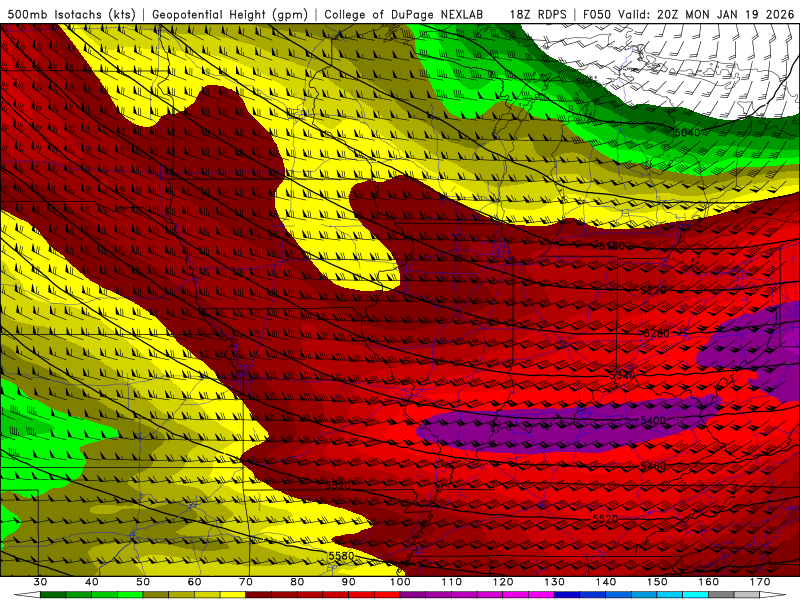The image size is (800, 600).
Task: Click the 30 knot colorbar label
Action: 40,582
